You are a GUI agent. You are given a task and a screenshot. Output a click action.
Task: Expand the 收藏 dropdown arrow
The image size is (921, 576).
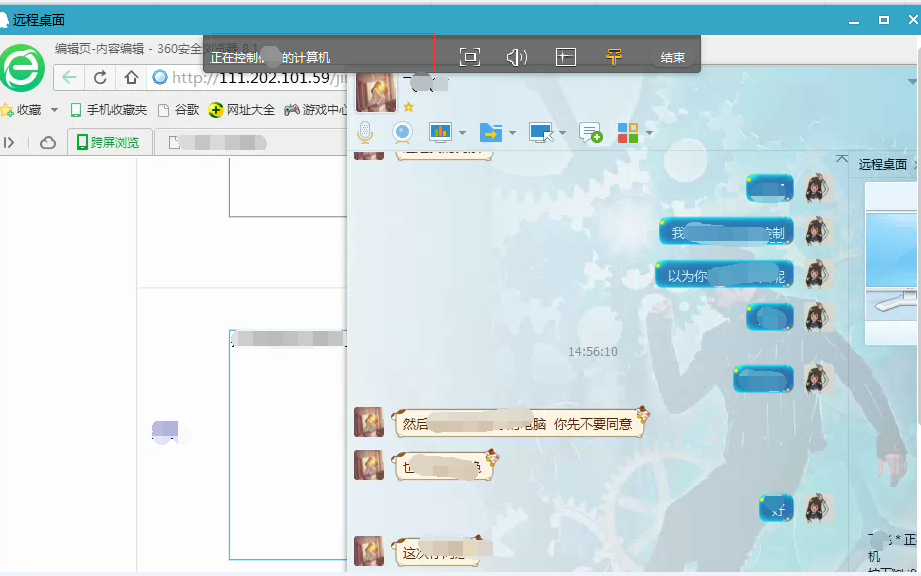[55, 110]
